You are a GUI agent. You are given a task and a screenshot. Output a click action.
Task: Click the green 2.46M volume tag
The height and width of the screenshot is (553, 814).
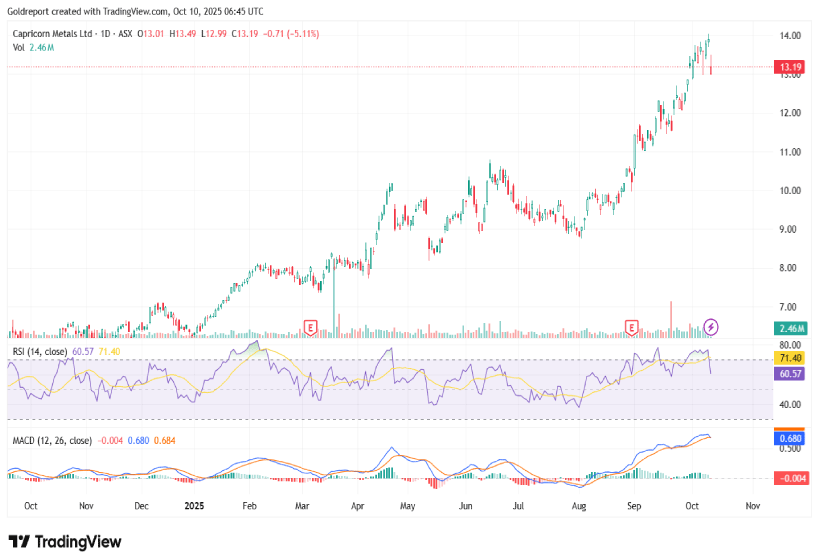(790, 328)
